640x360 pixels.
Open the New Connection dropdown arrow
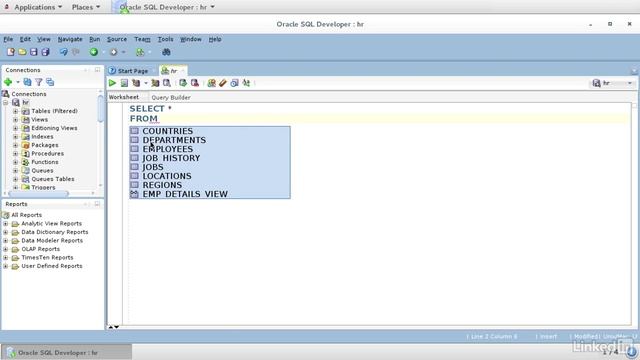[18, 82]
